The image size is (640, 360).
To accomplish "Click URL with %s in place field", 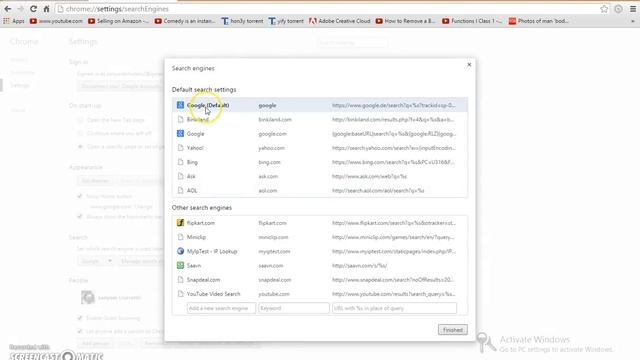I will pyautogui.click(x=394, y=308).
